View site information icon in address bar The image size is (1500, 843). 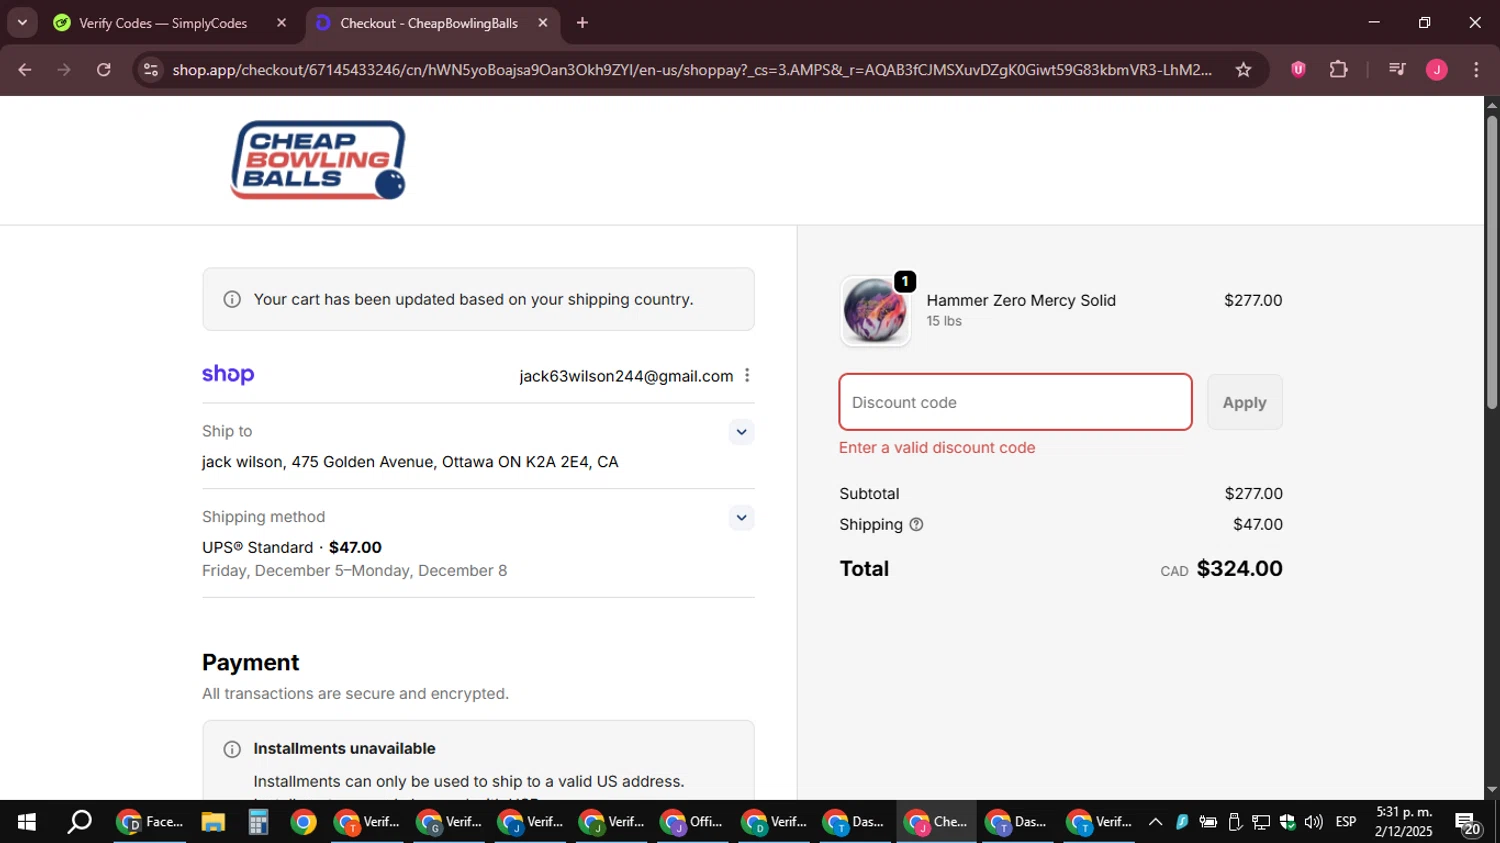(151, 70)
